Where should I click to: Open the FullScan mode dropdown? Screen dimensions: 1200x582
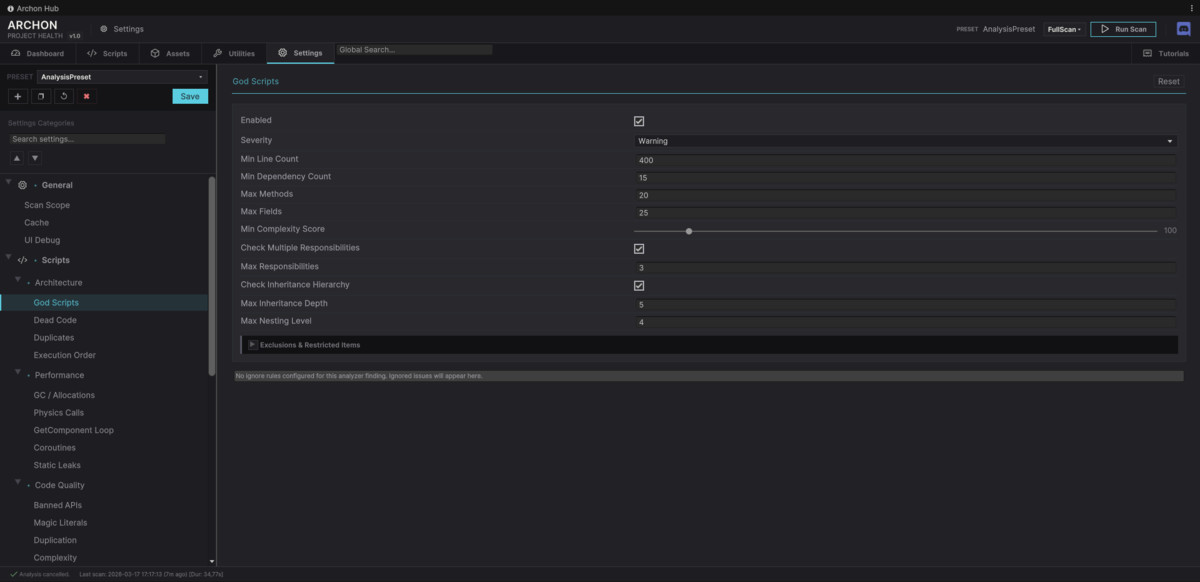1064,29
